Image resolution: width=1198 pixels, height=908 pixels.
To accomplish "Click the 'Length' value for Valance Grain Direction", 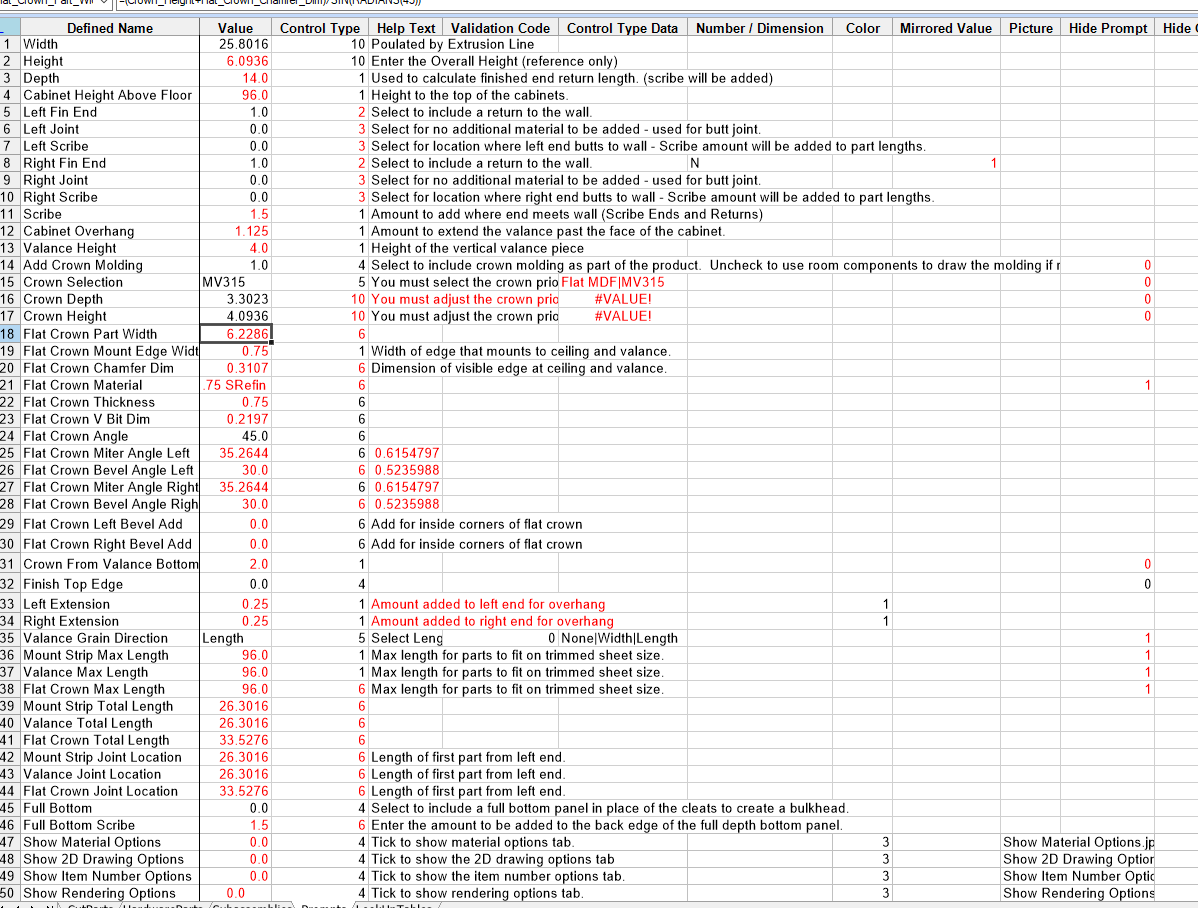I will pyautogui.click(x=235, y=638).
